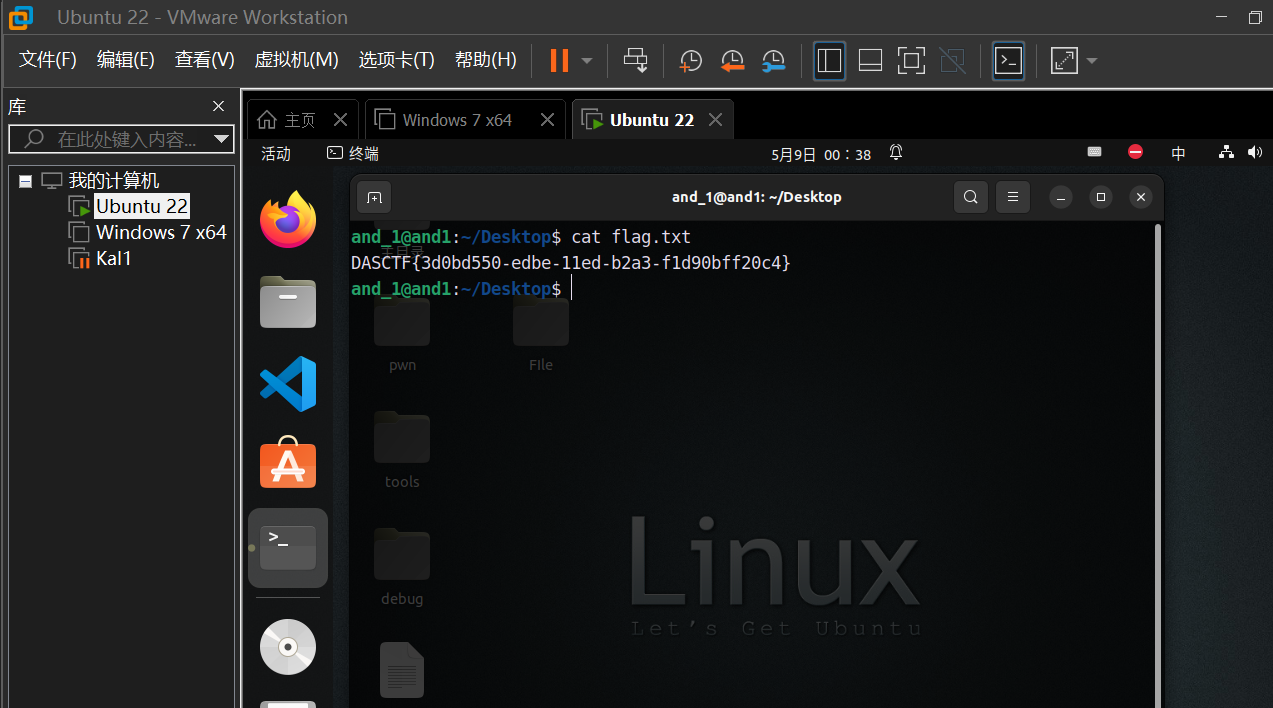Take a snapshot of the virtual machine
Screen dimensions: 1273x708
(690, 61)
